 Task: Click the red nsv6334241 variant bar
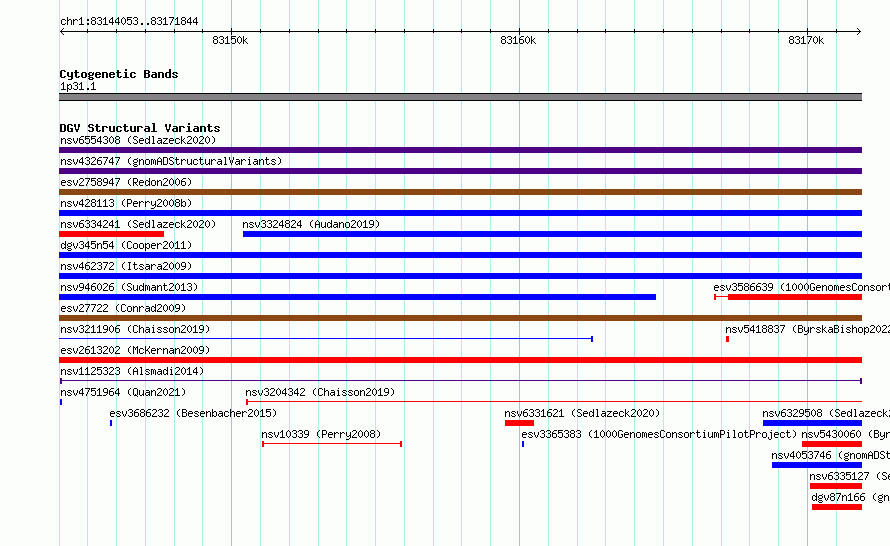pyautogui.click(x=111, y=234)
